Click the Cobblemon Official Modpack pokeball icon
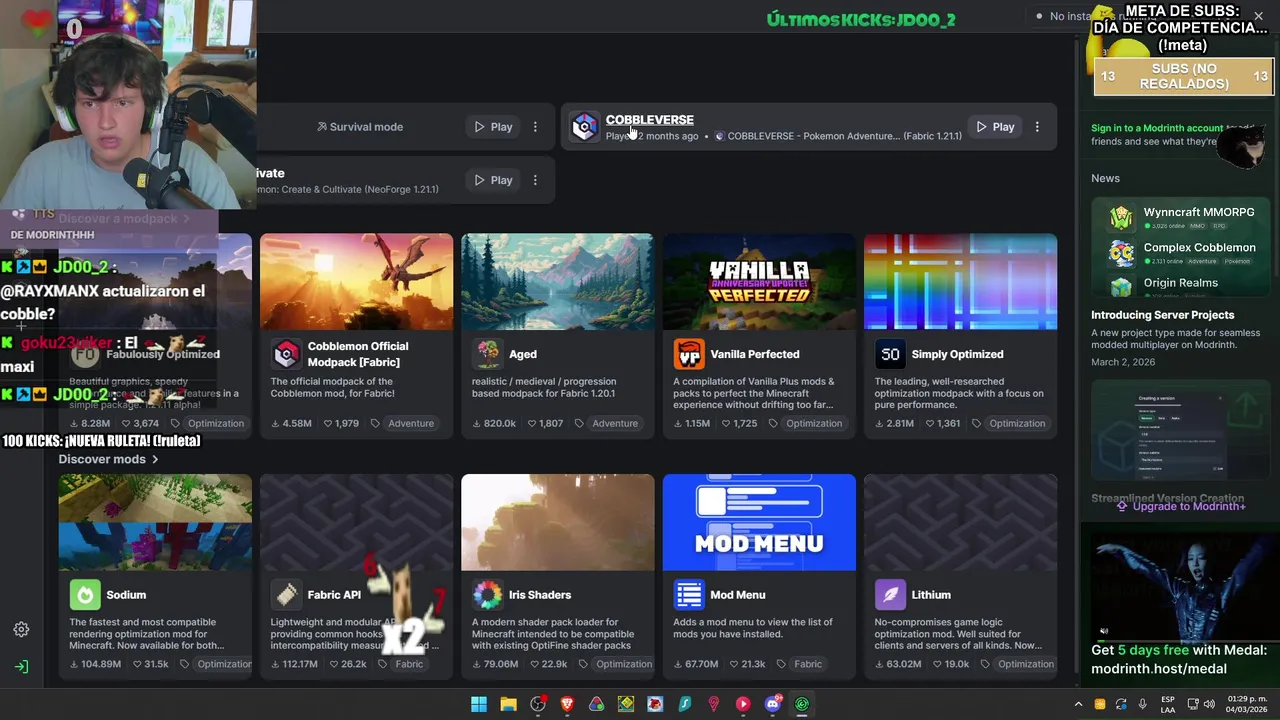This screenshot has height=720, width=1280. [x=287, y=354]
